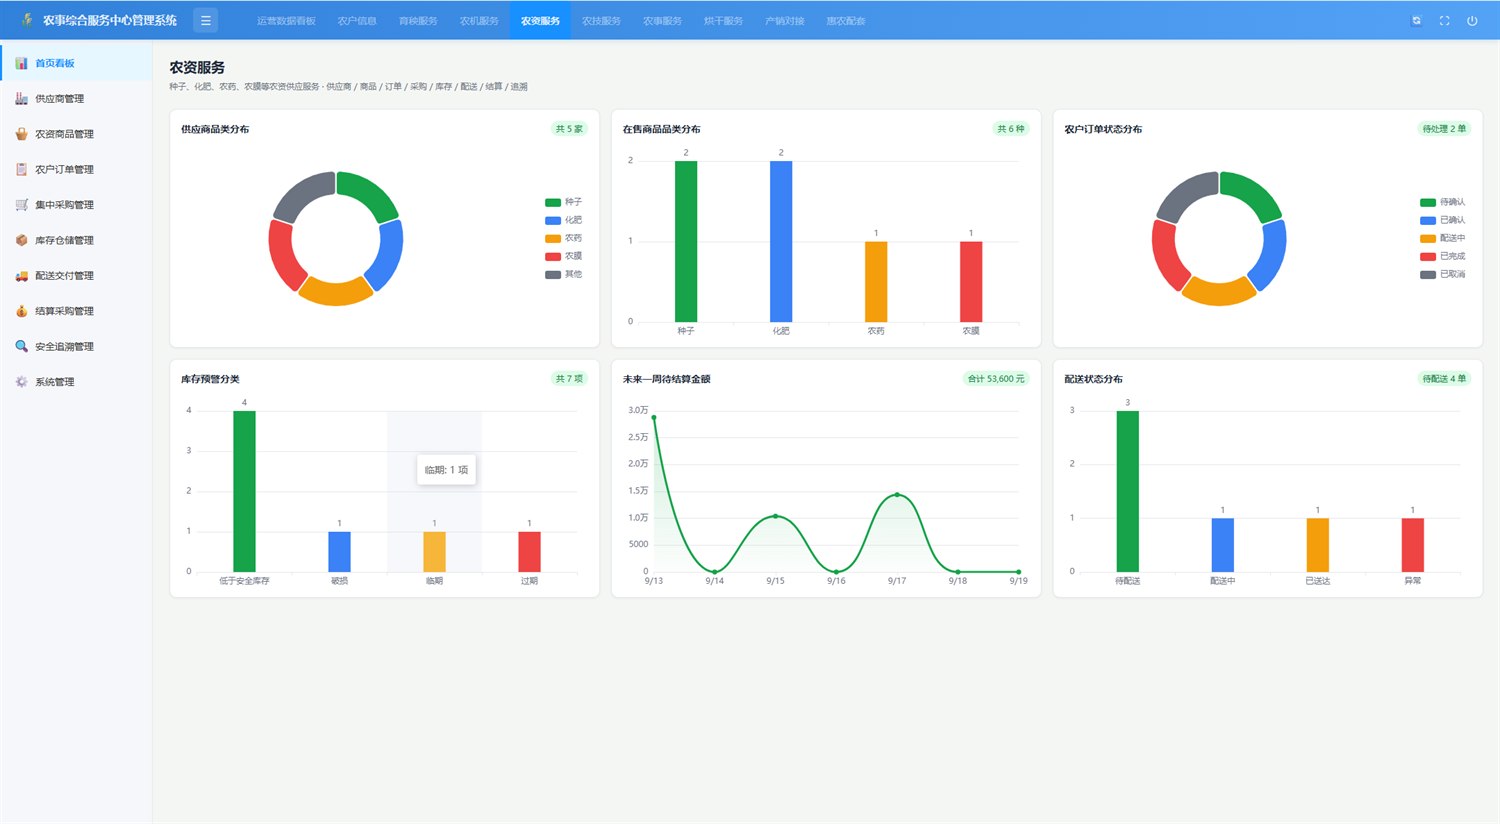The width and height of the screenshot is (1500, 824).
Task: Toggle 待确认 in the order status legend
Action: [x=1442, y=202]
